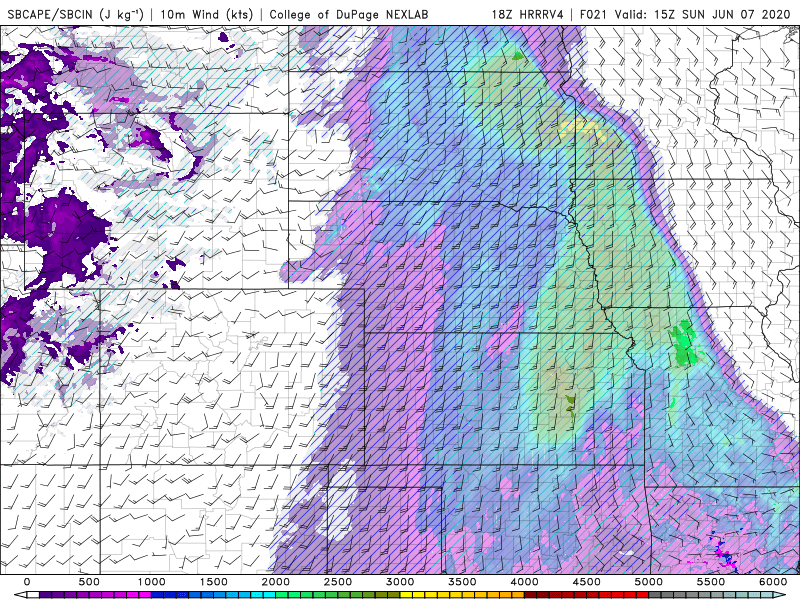Click the 5500 value on the color scale
The image size is (800, 600).
(x=711, y=582)
